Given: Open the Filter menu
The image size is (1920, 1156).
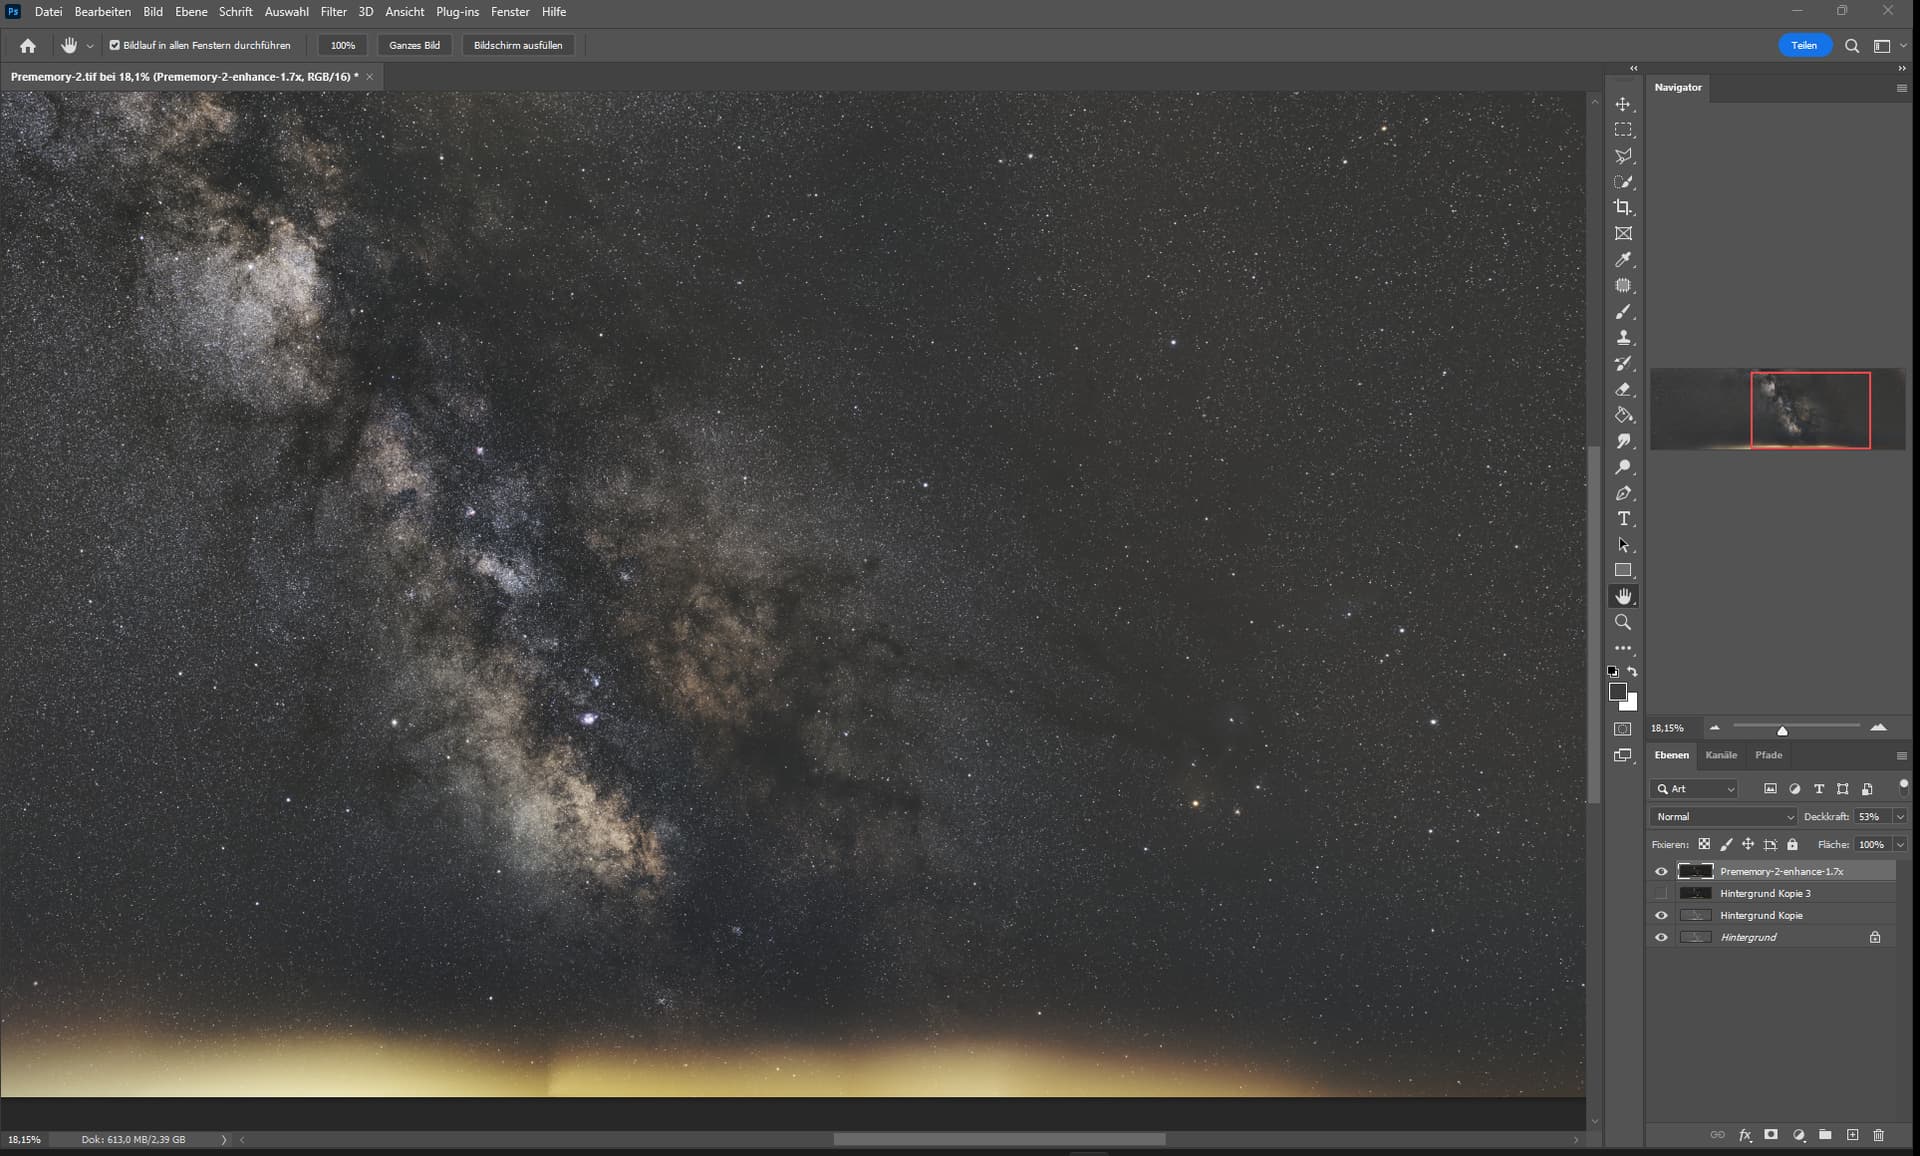Looking at the screenshot, I should point(333,12).
